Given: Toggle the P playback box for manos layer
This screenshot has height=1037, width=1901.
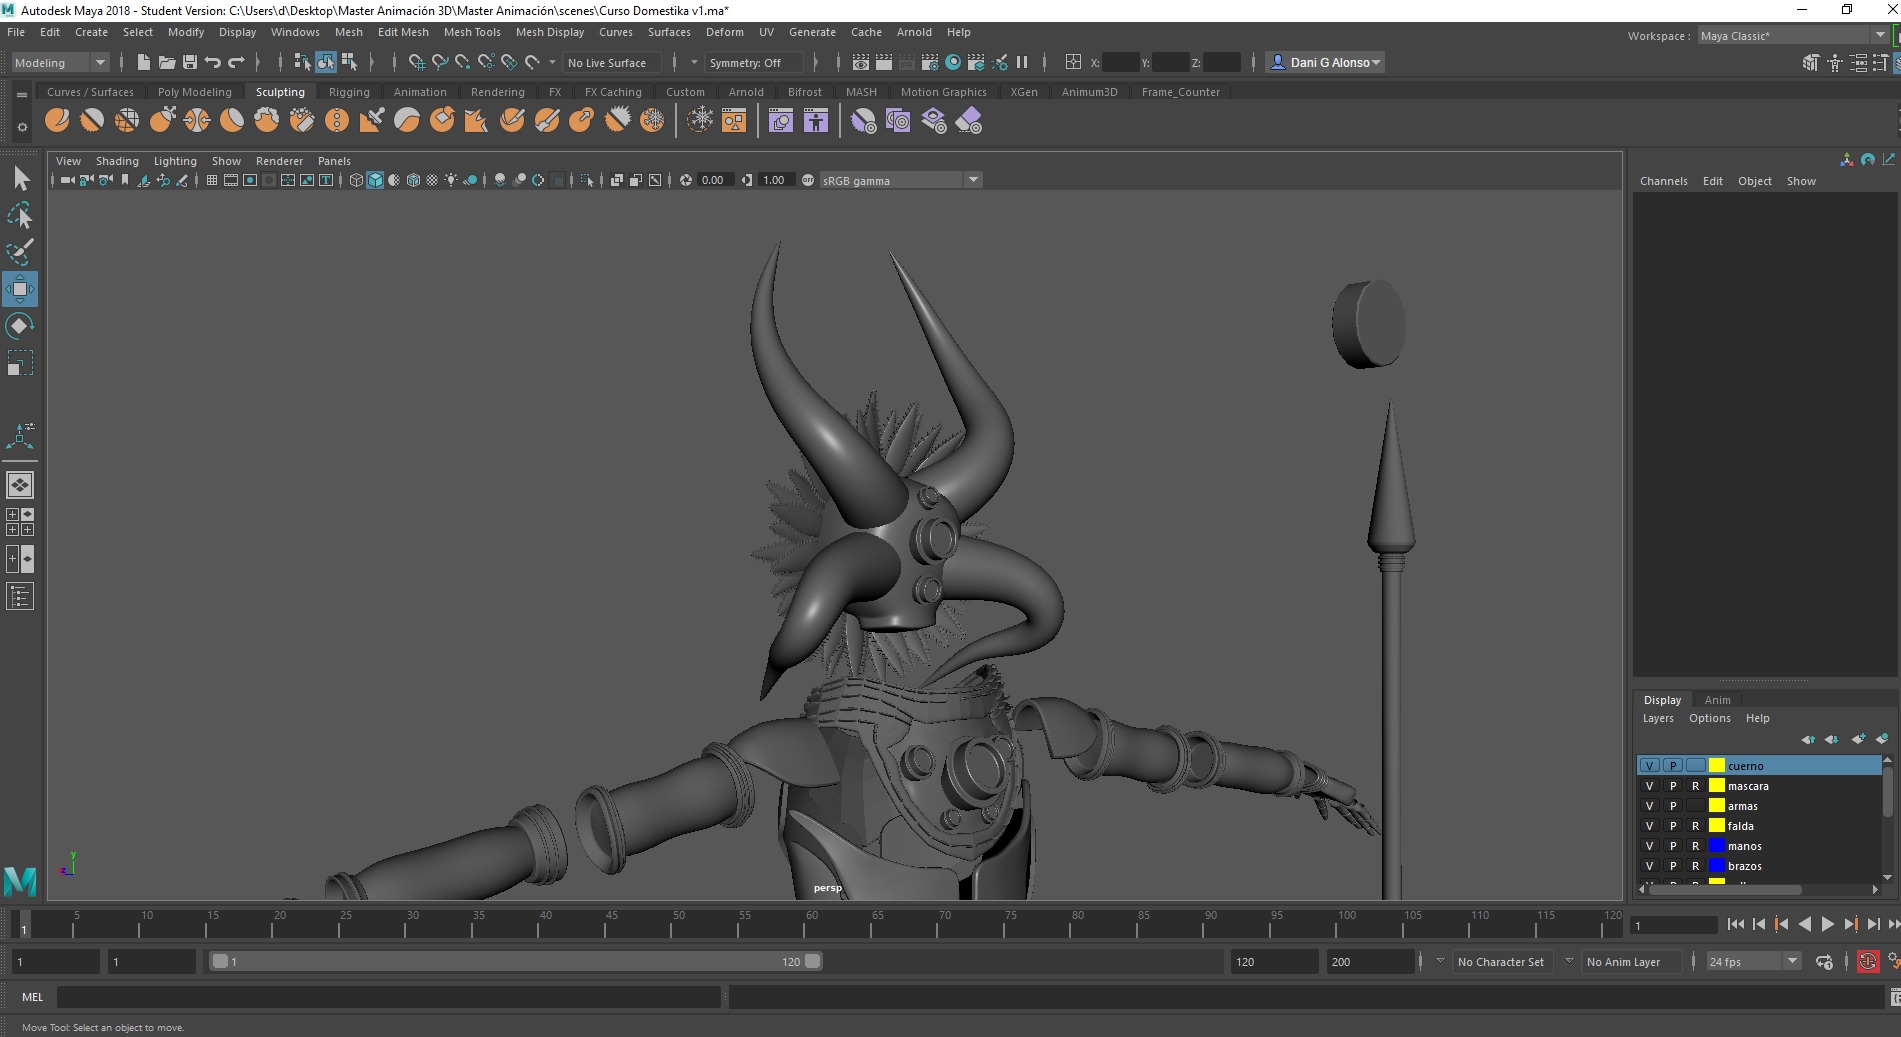Looking at the screenshot, I should [x=1673, y=846].
